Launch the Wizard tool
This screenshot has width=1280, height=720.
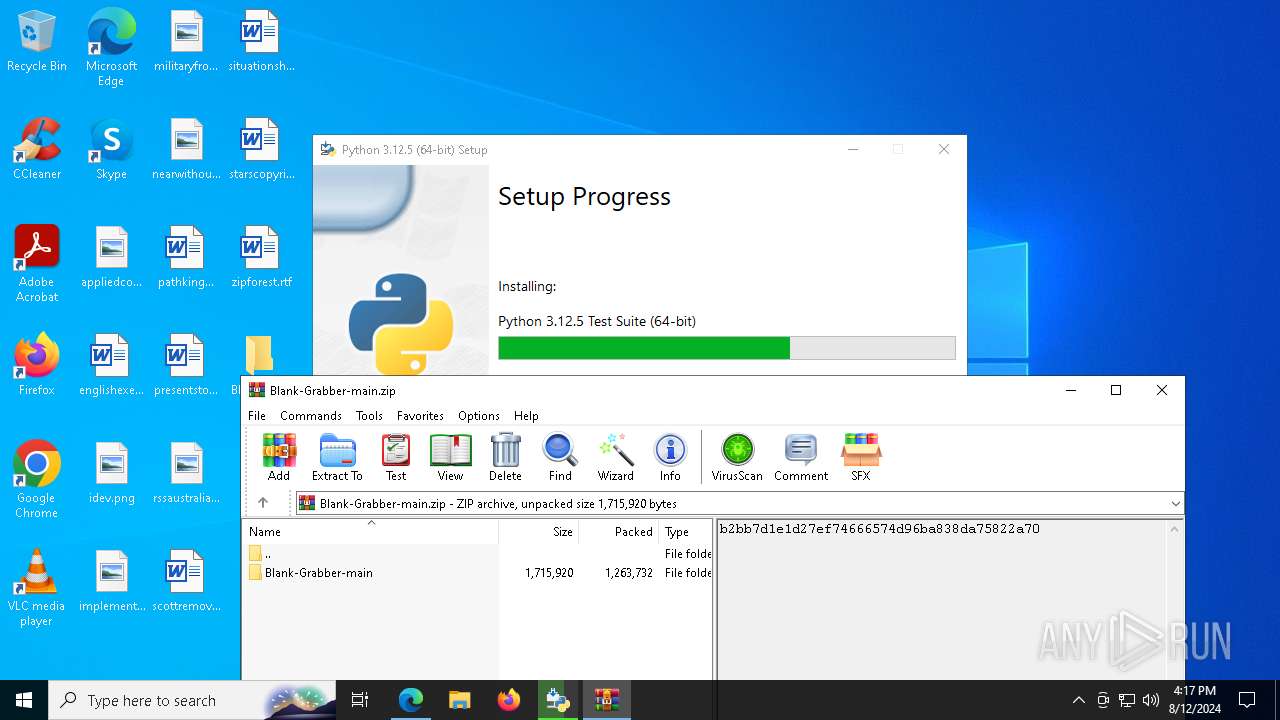coord(616,458)
